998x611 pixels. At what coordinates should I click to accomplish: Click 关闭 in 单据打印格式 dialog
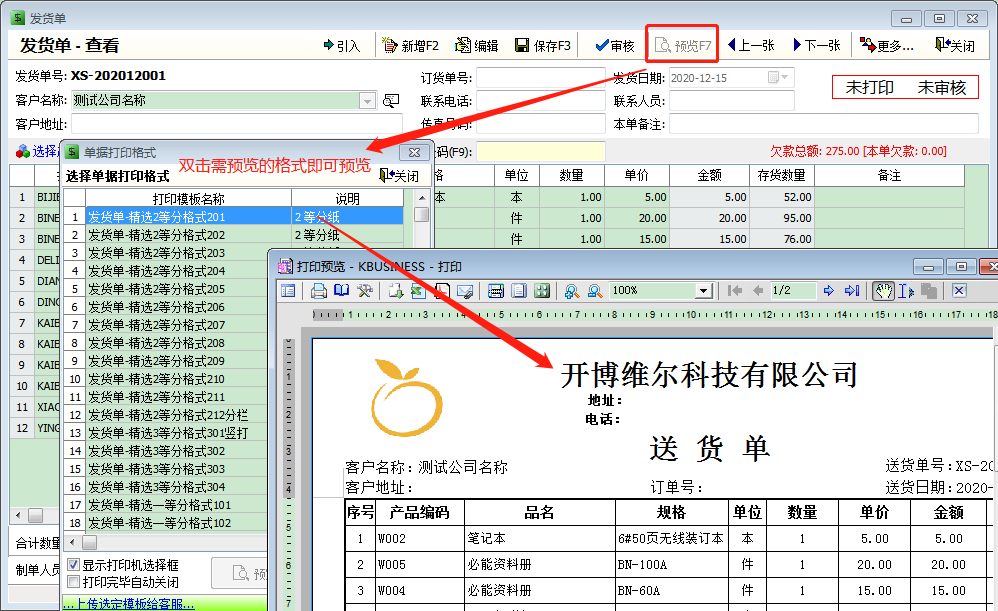399,176
